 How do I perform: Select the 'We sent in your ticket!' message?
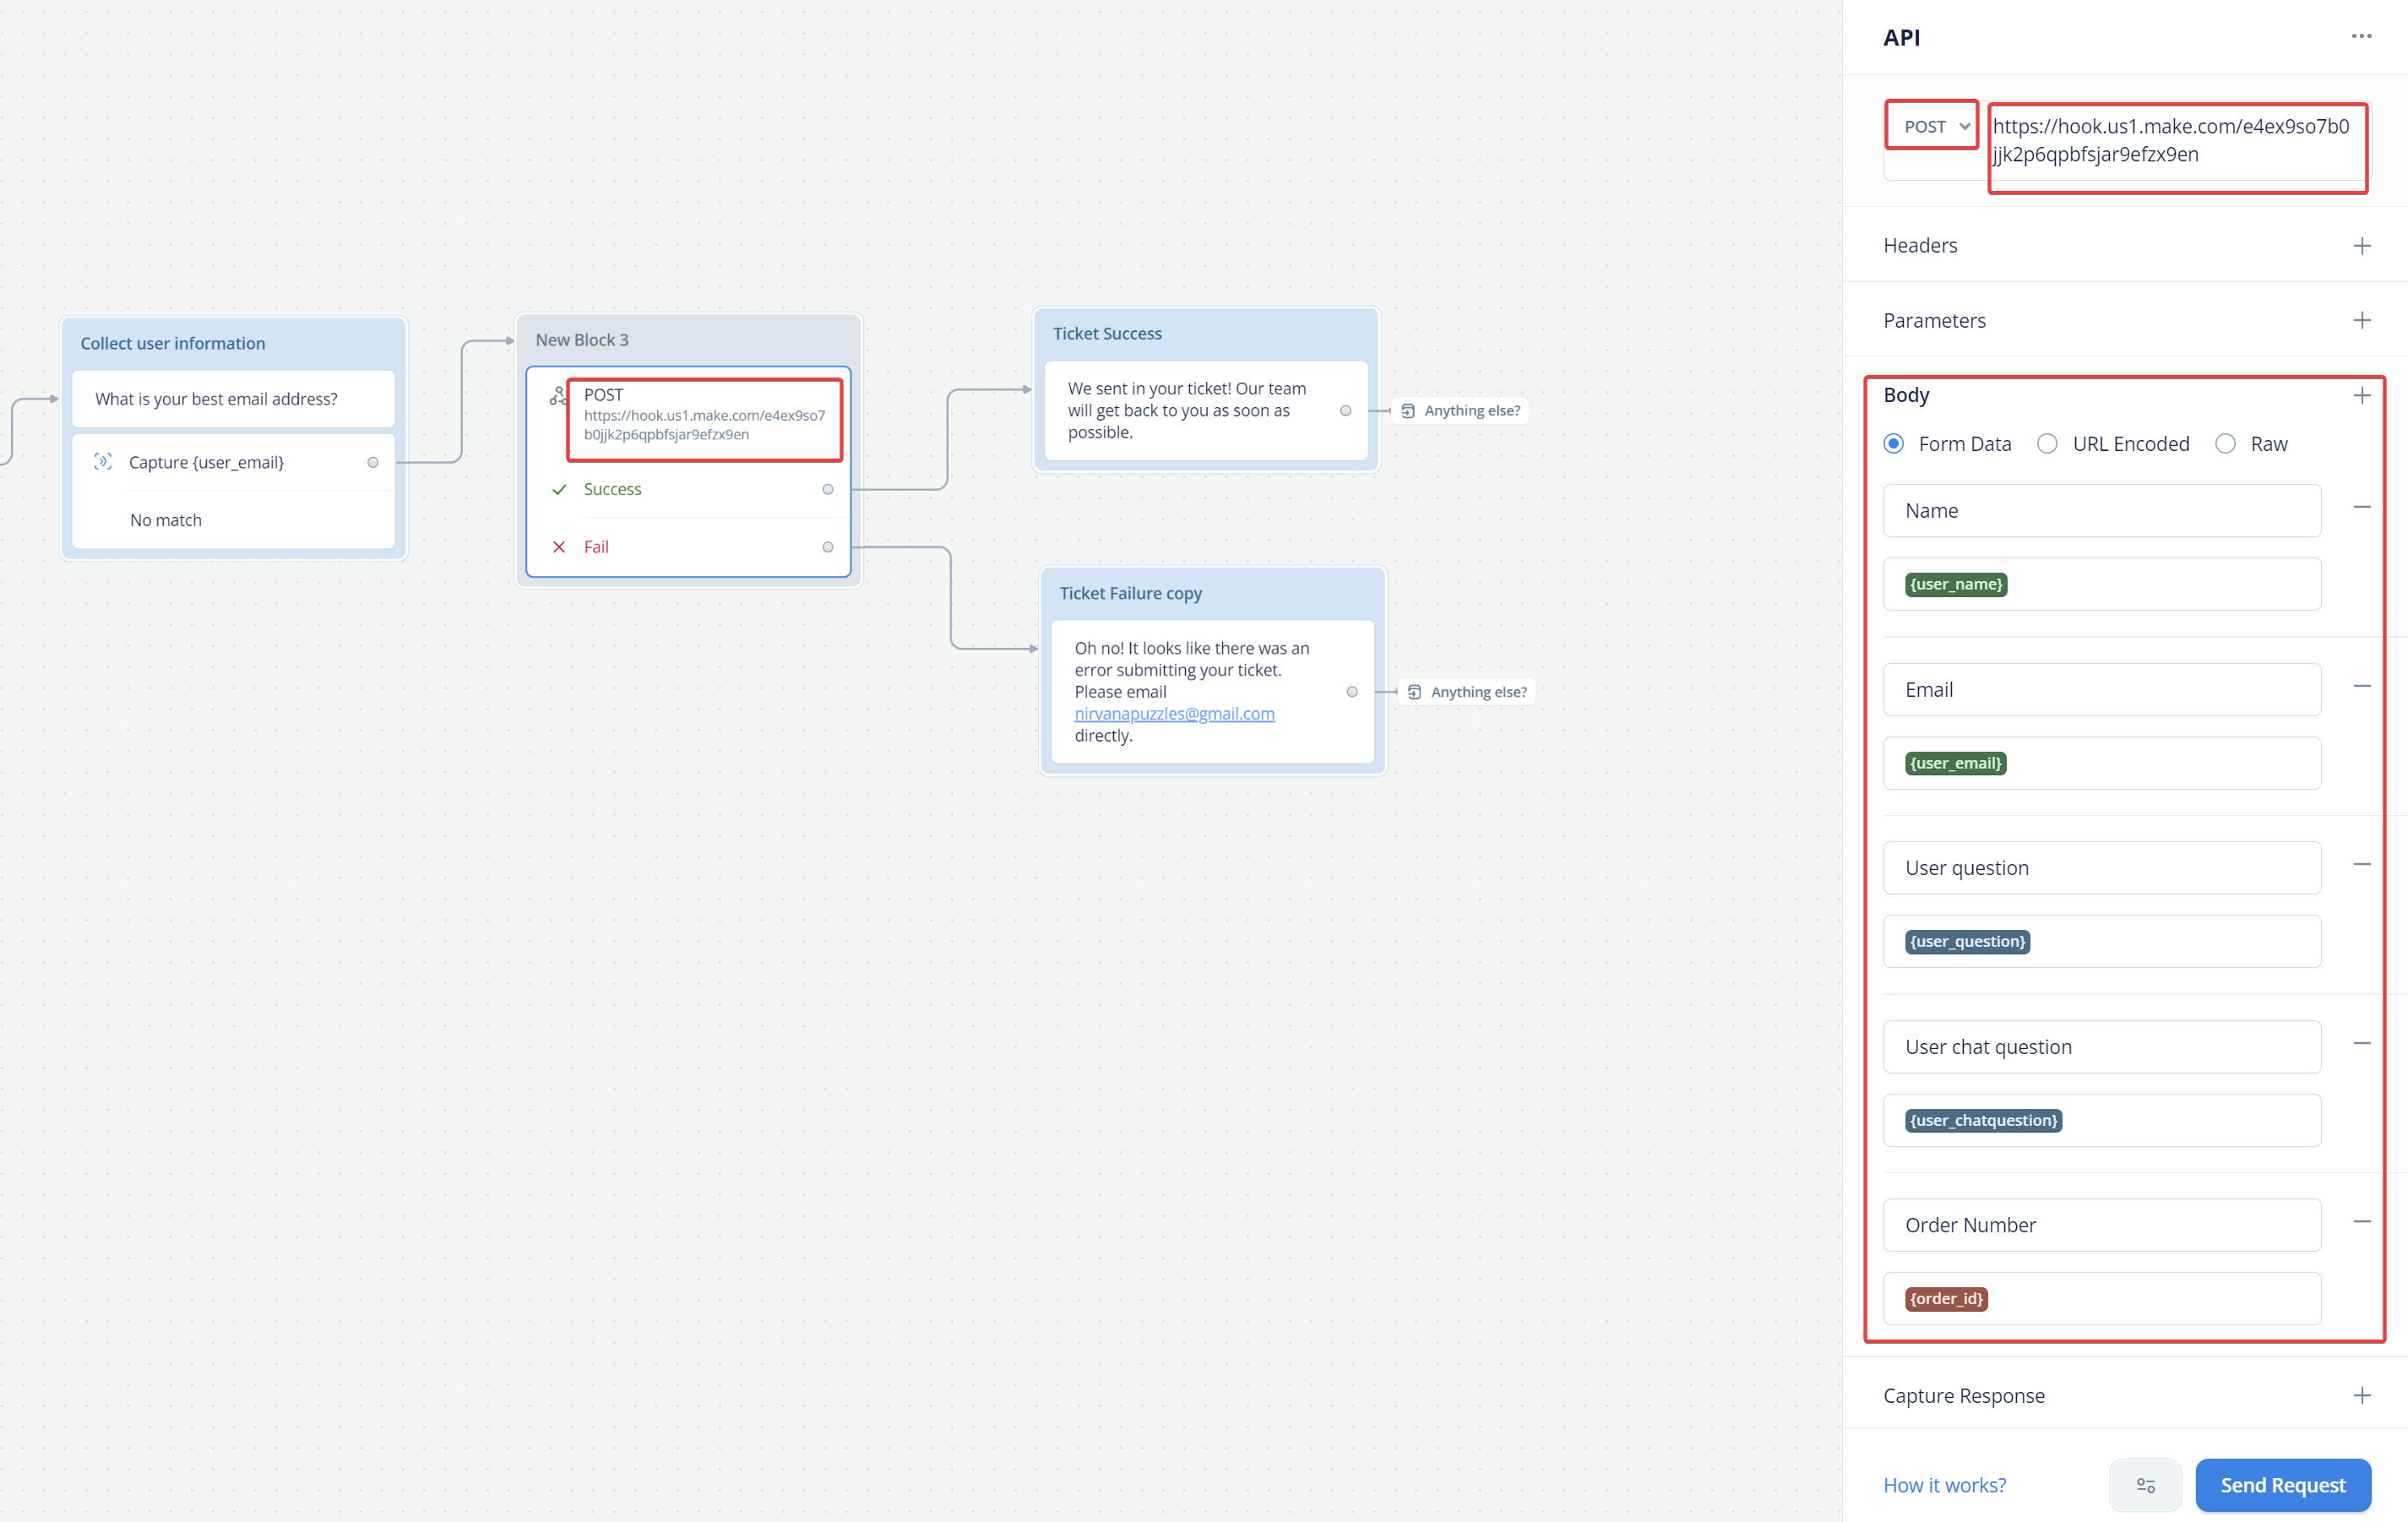[1205, 411]
